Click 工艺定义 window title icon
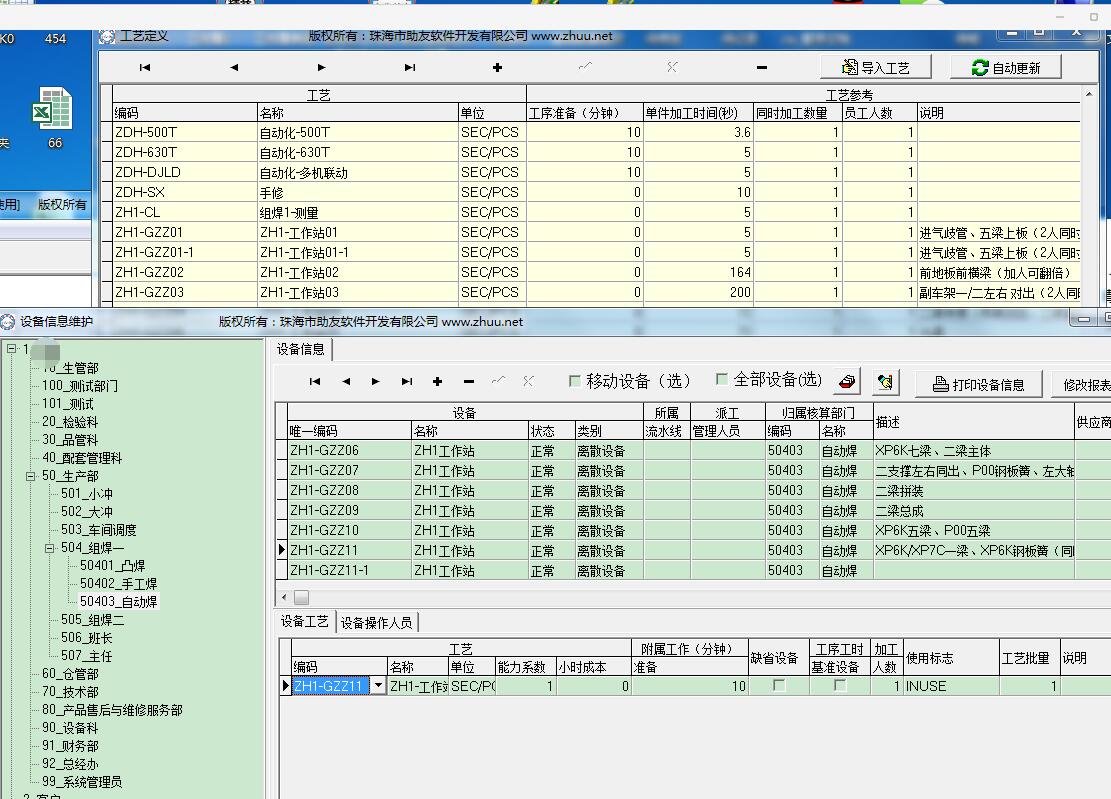This screenshot has width=1111, height=799. (x=107, y=37)
